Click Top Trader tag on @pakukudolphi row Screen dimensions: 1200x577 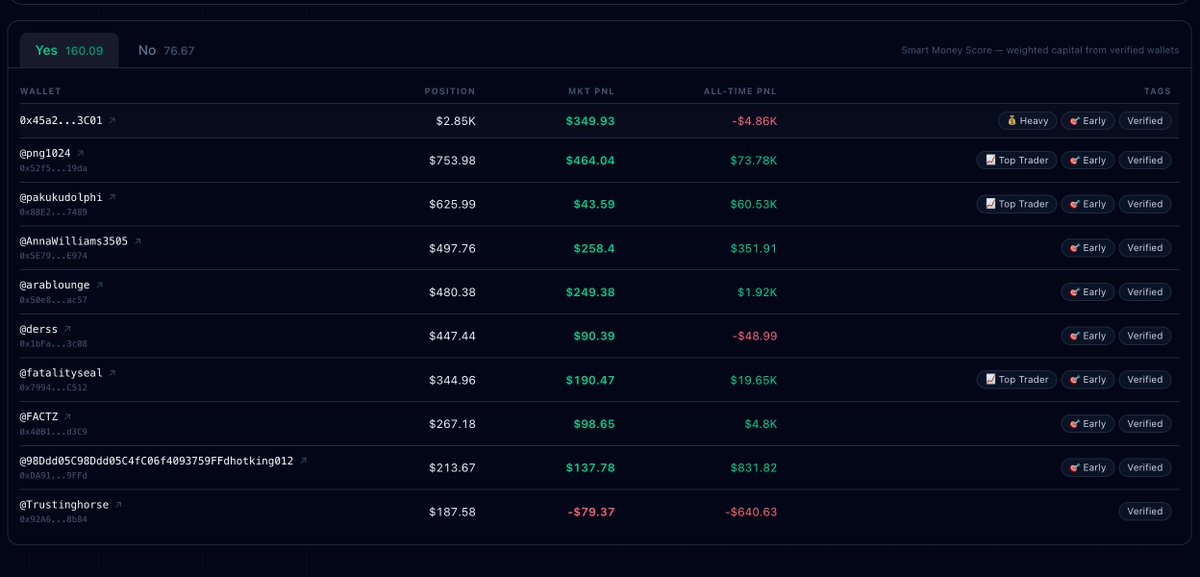(1016, 204)
